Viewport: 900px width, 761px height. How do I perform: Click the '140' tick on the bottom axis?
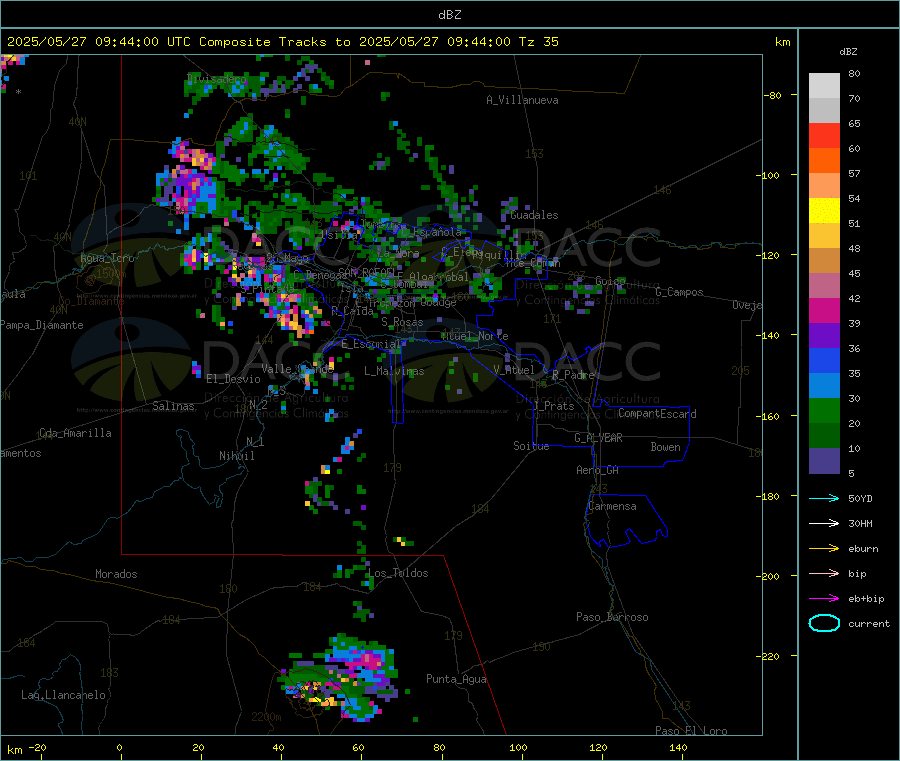[x=678, y=747]
